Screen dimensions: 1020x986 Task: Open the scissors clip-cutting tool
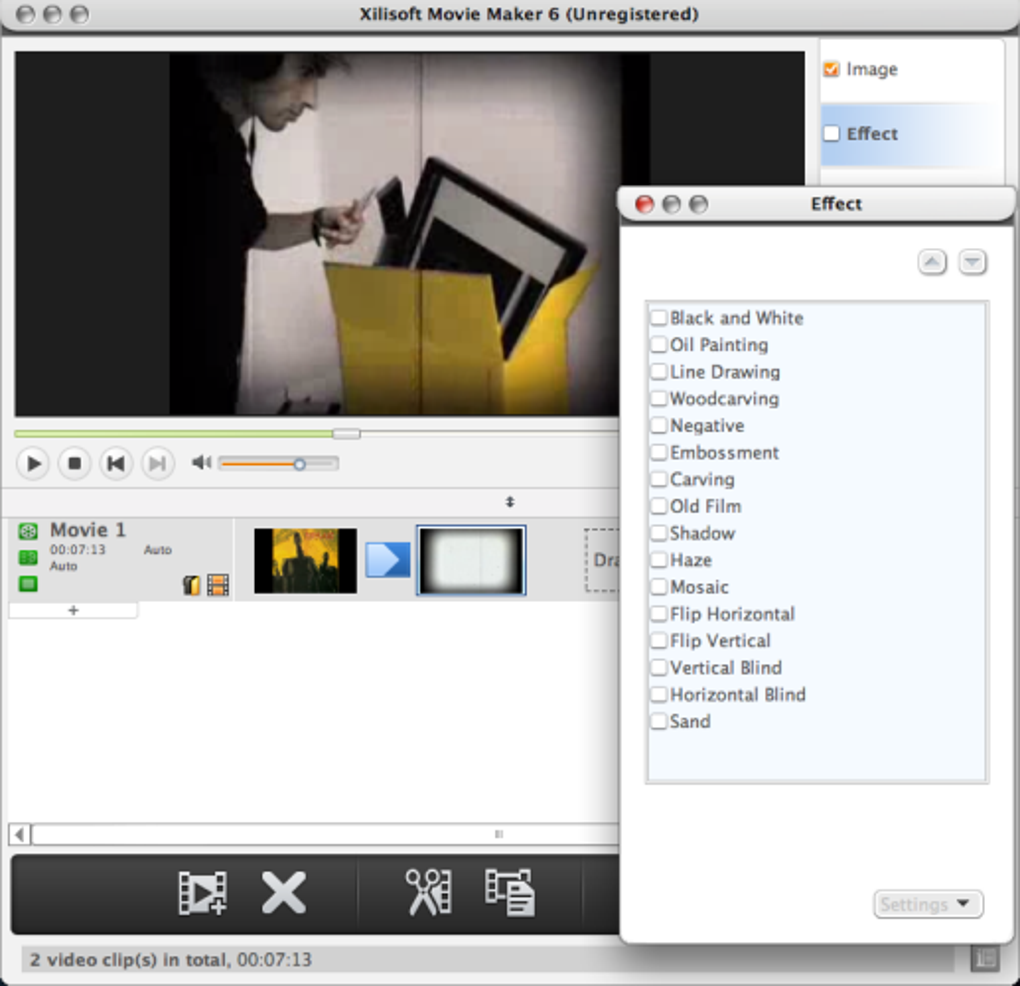429,892
